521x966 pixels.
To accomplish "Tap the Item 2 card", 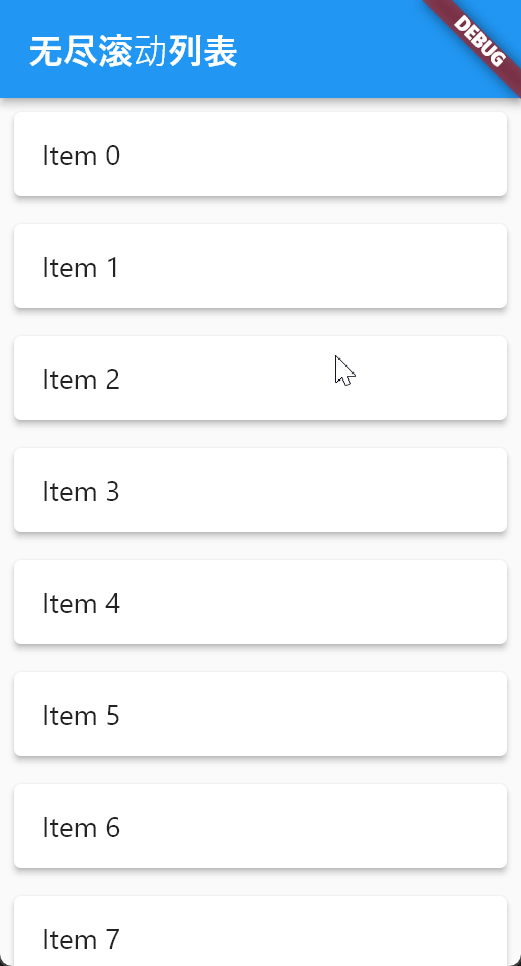I will click(x=260, y=378).
